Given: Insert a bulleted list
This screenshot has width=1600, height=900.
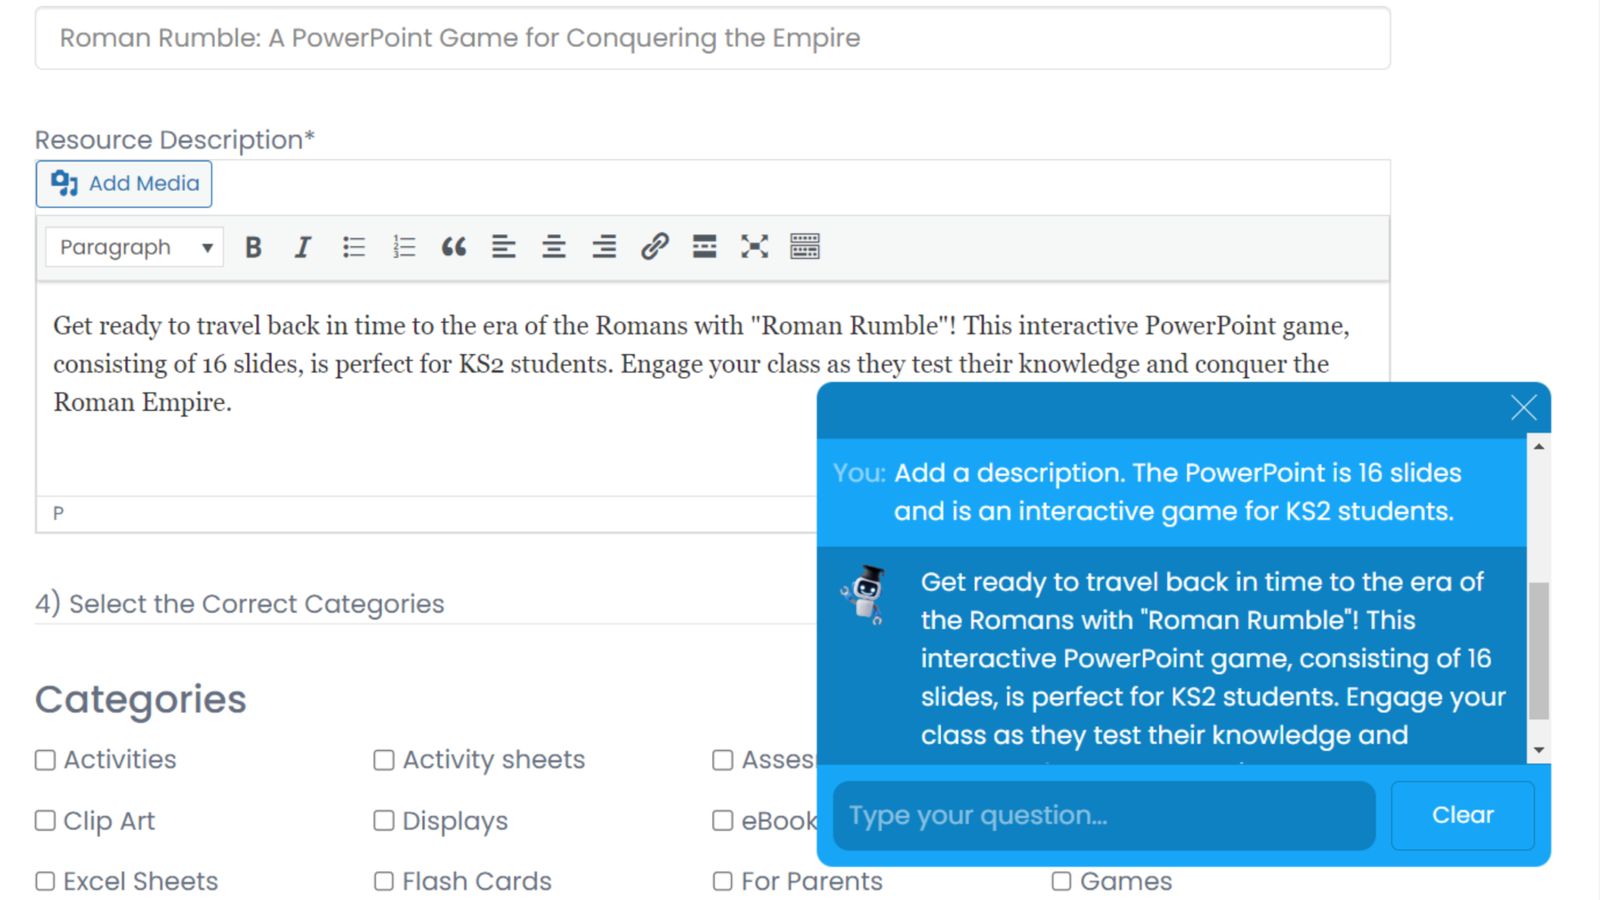Looking at the screenshot, I should click(x=353, y=247).
